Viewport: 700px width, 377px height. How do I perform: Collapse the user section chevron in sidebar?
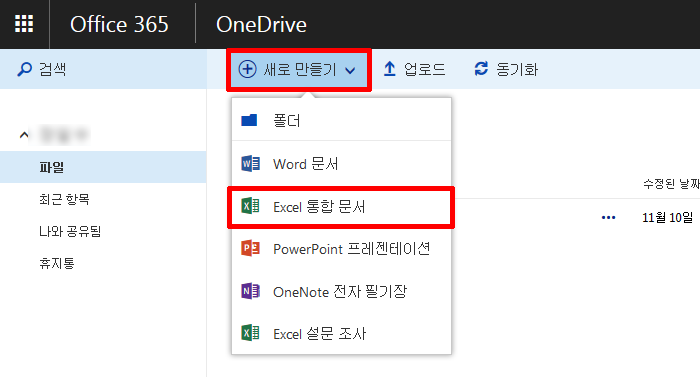[24, 135]
